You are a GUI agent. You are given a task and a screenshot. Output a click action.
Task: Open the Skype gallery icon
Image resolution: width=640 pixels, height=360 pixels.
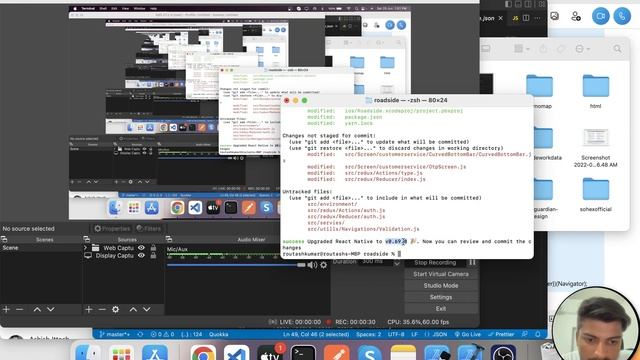point(555,16)
